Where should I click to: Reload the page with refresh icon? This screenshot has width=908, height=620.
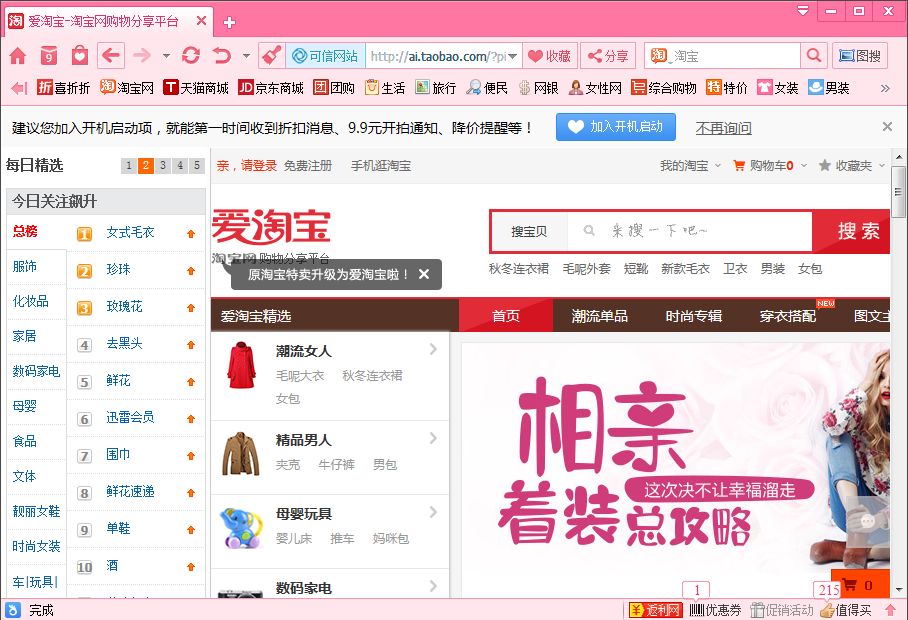[x=191, y=56]
